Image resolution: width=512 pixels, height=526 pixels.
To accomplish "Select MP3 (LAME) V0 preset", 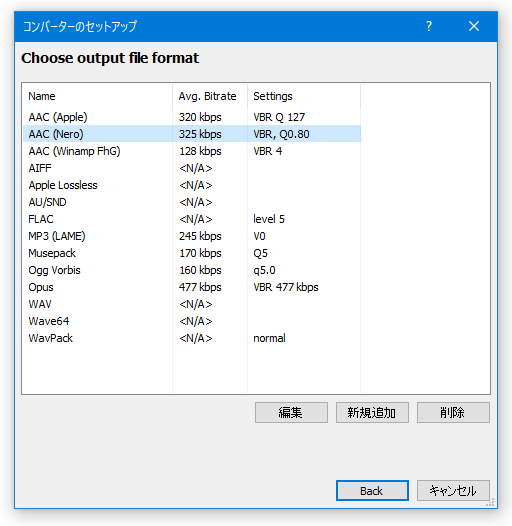I will [x=192, y=236].
